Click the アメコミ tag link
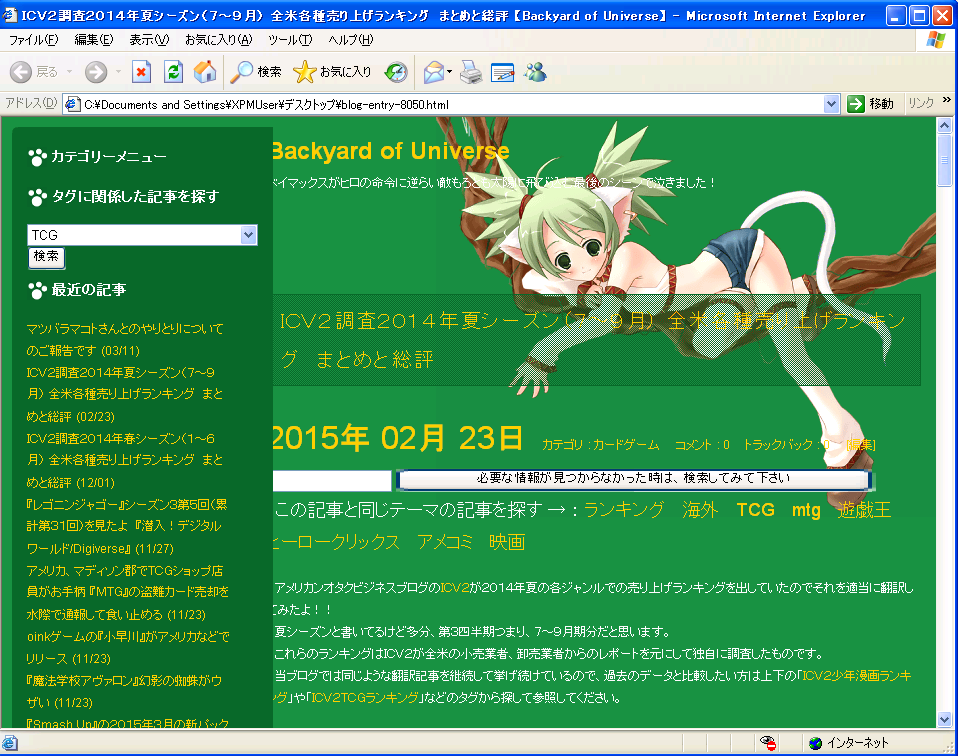The image size is (958, 756). [445, 542]
